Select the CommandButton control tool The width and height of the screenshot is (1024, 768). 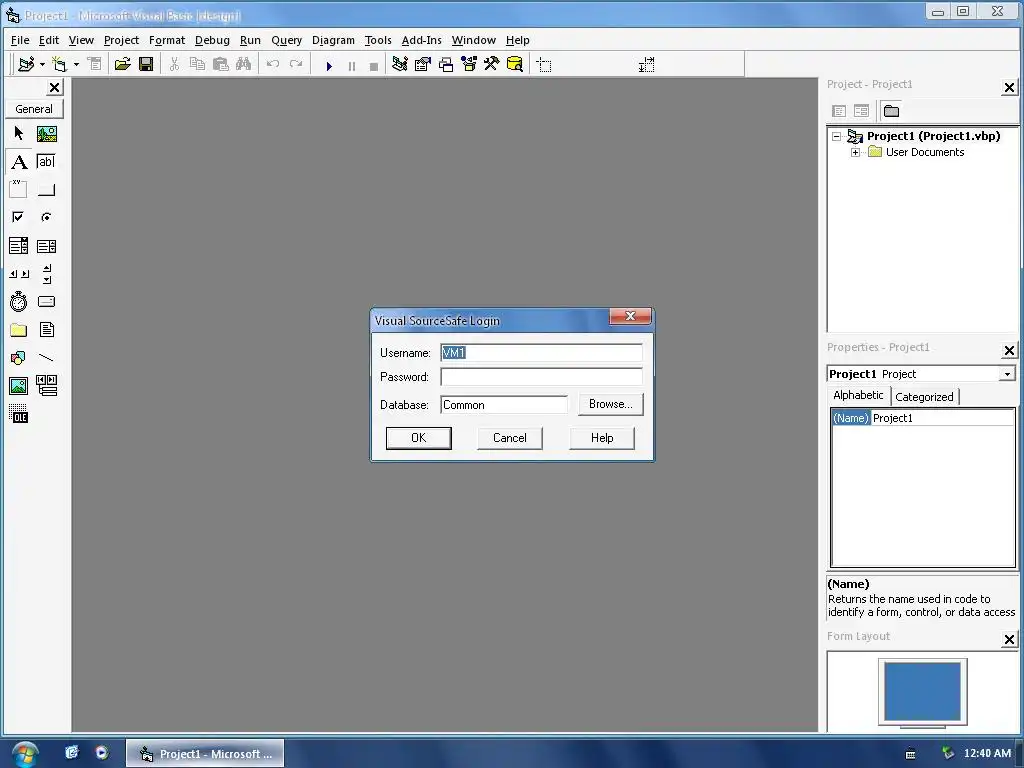[x=46, y=189]
